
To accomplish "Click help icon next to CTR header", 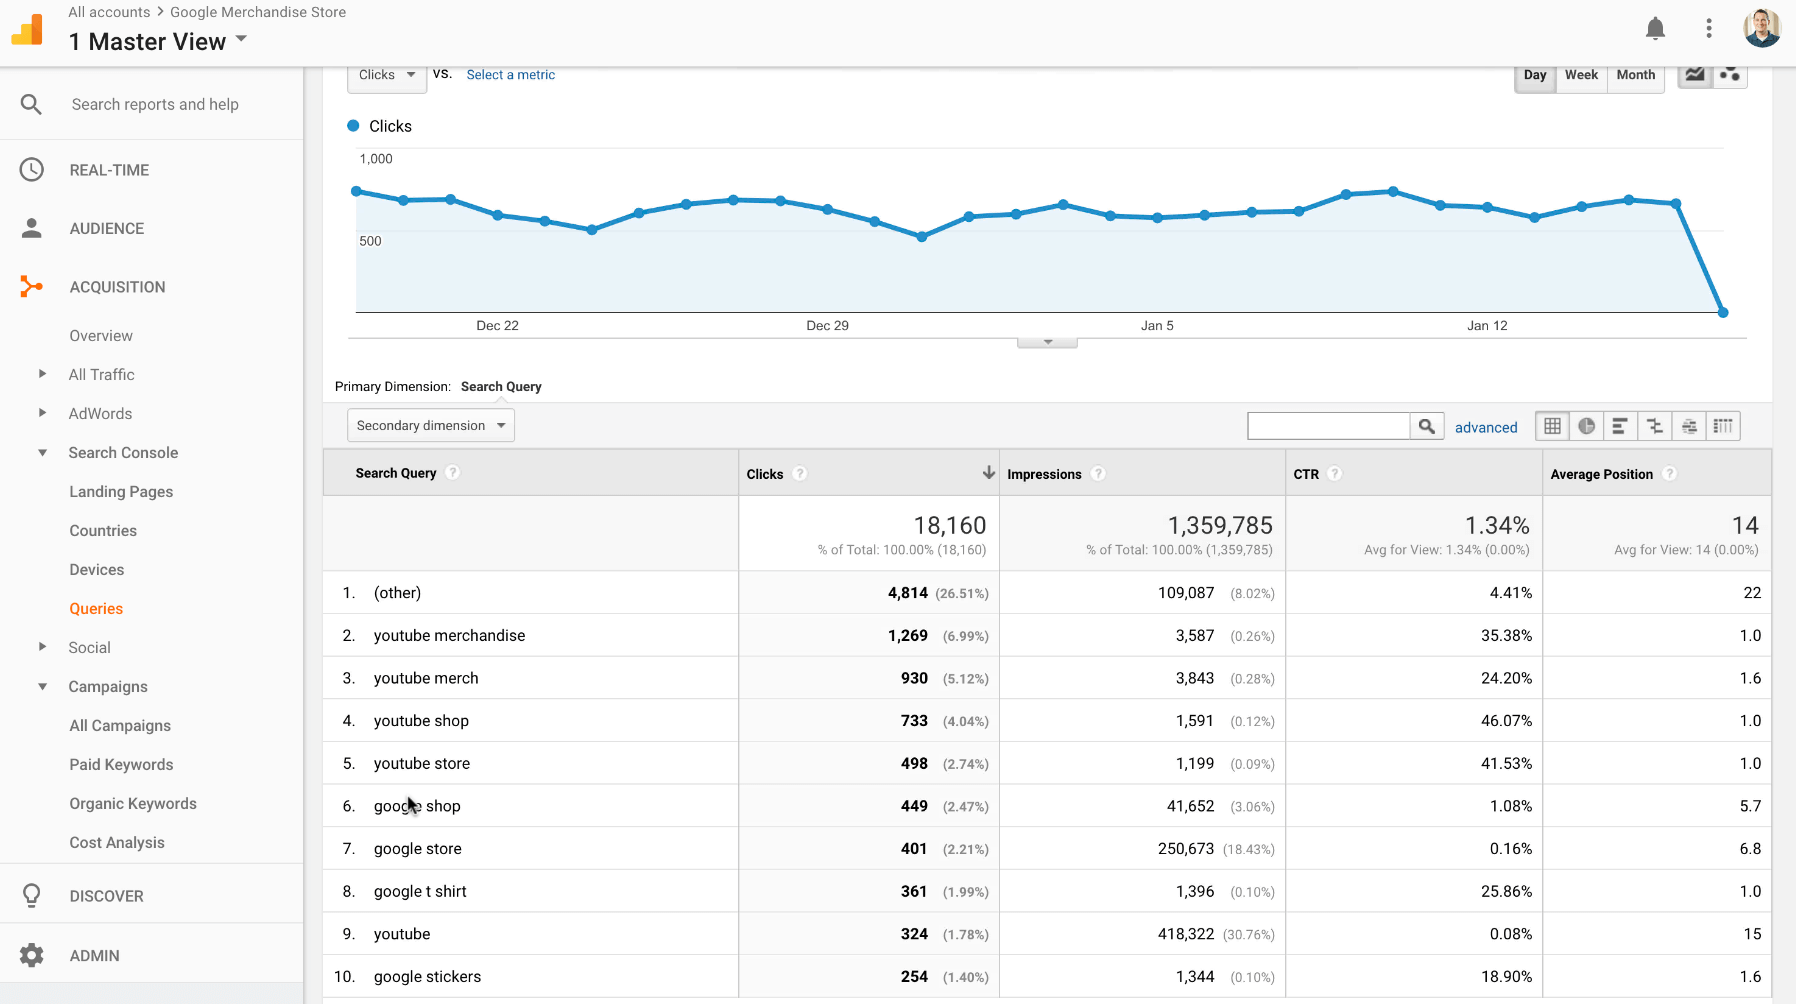I will [1335, 473].
